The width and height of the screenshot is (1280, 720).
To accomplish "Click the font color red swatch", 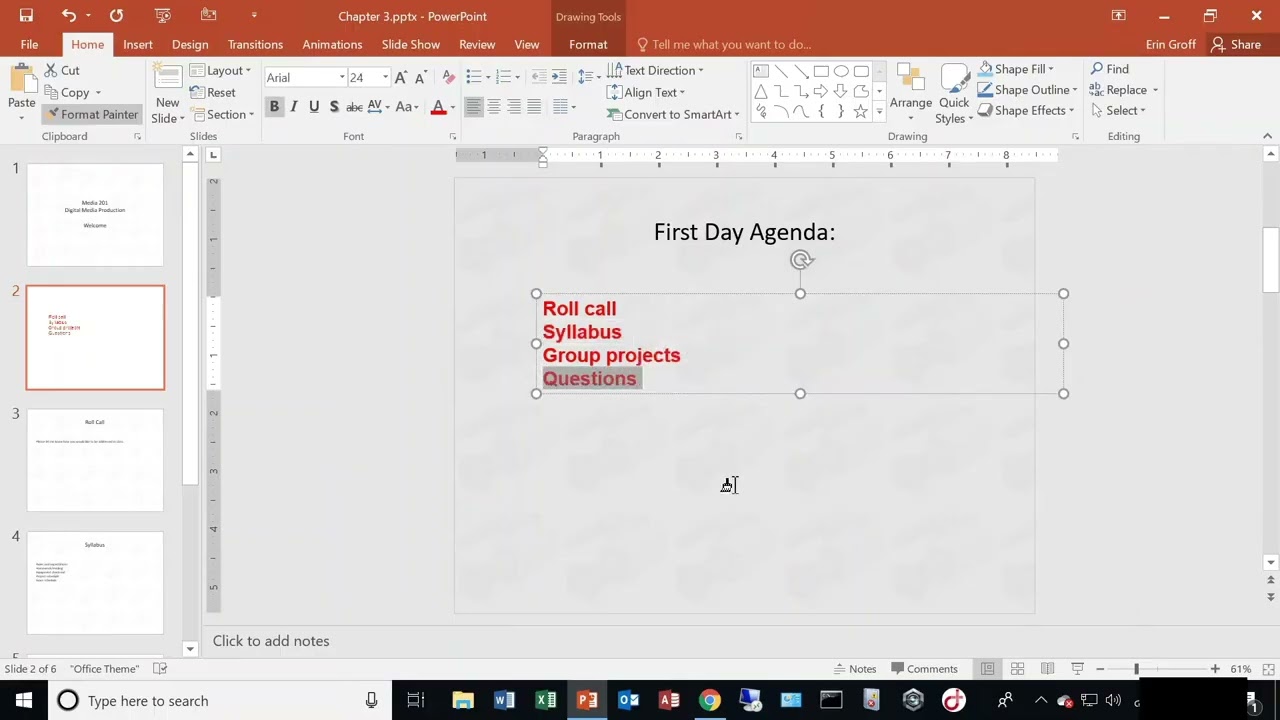I will tap(438, 107).
